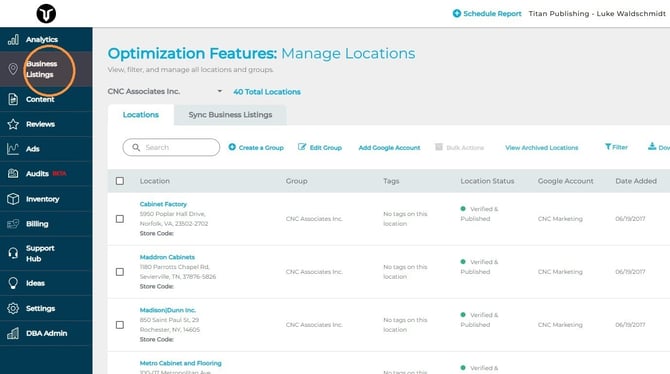
Task: Click Add Google Account link
Action: [389, 147]
